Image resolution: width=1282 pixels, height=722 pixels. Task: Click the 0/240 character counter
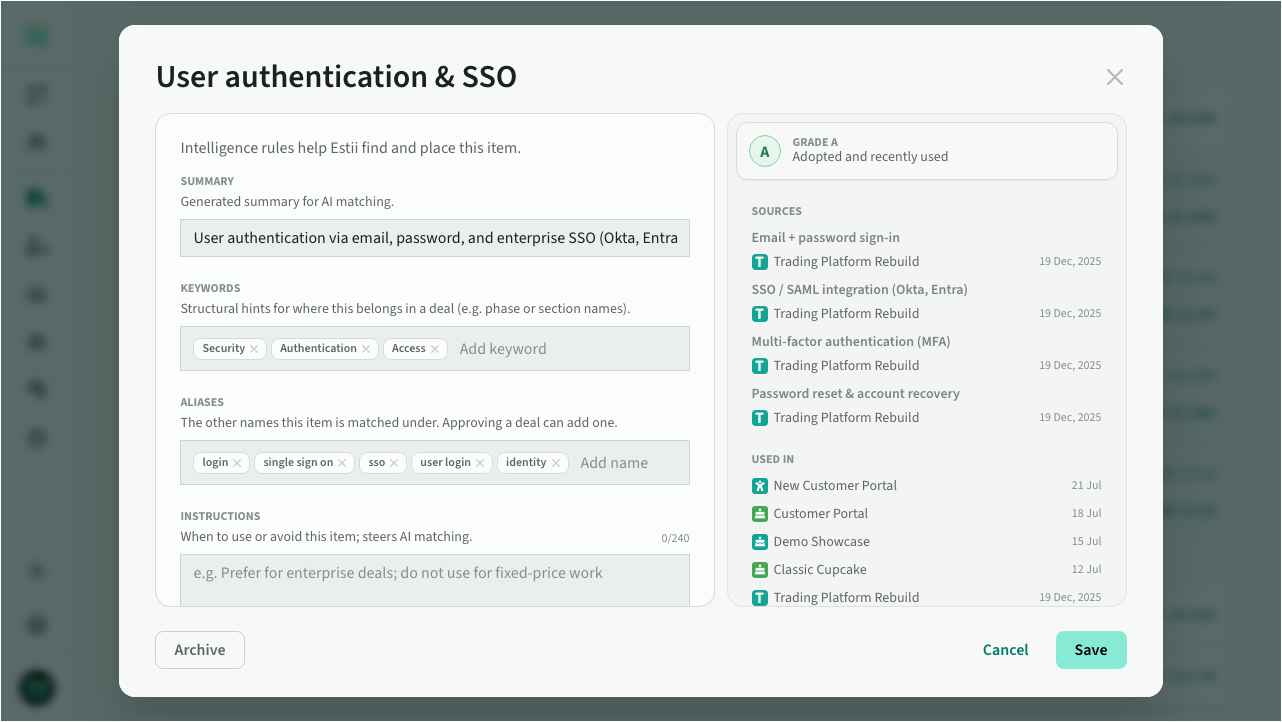(x=675, y=539)
